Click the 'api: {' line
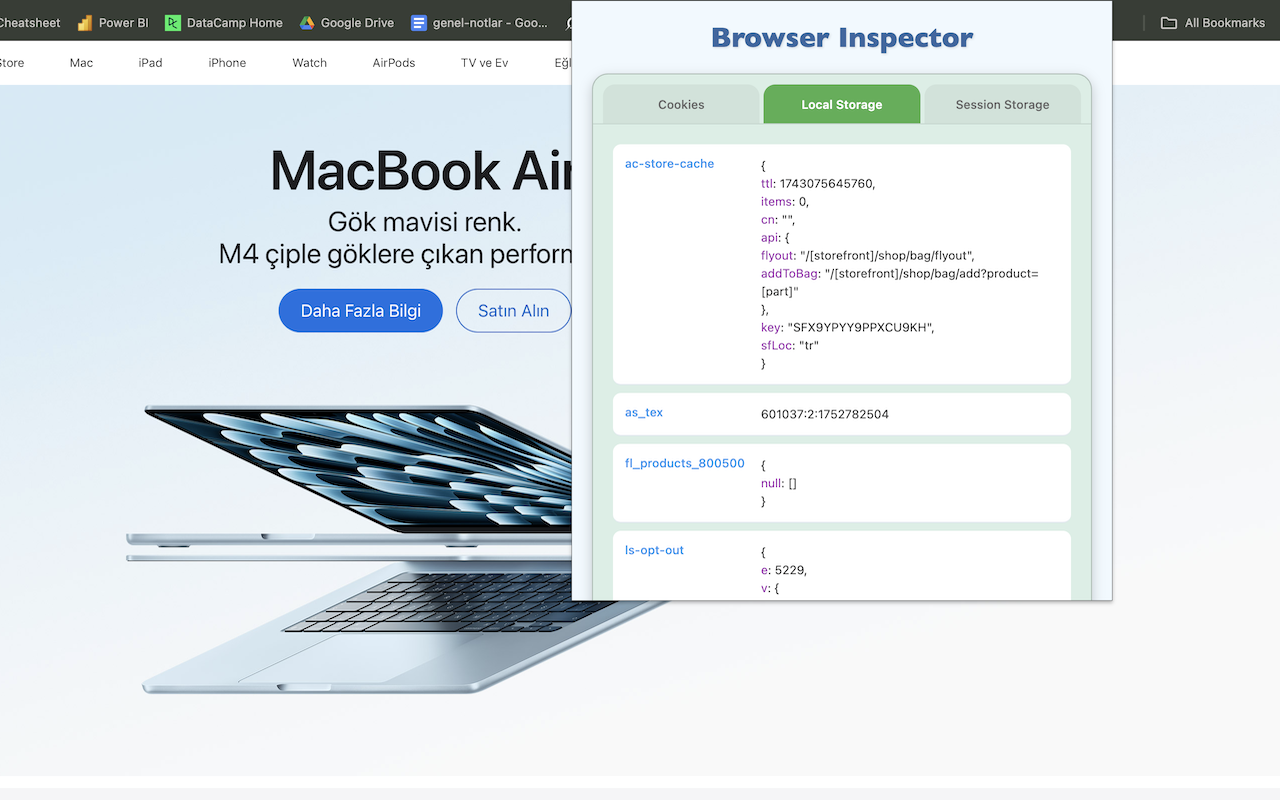Viewport: 1280px width, 800px height. coord(776,238)
